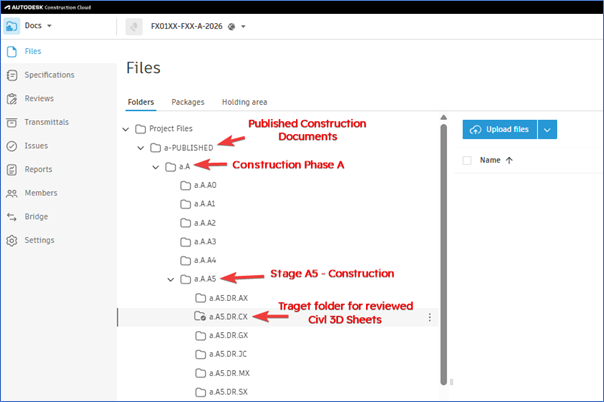The image size is (604, 402).
Task: Click the Docs module icon
Action: coord(12,26)
